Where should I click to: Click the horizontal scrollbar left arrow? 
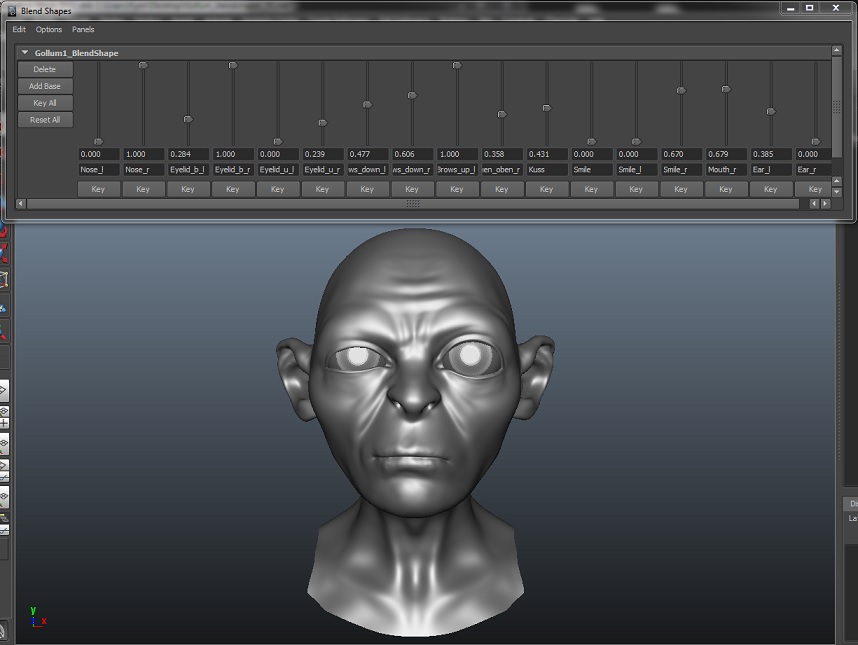click(x=20, y=204)
